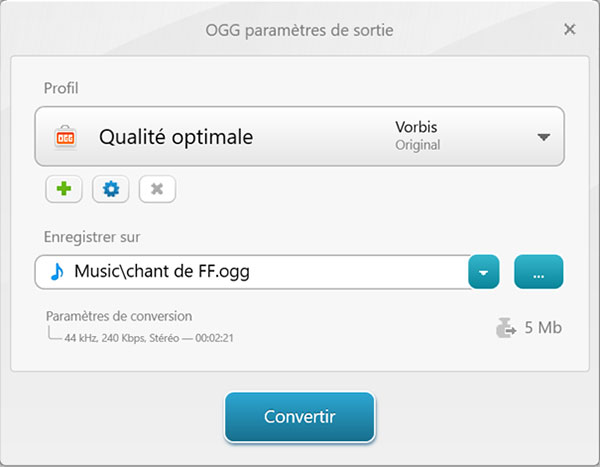Click the red preset icon beside Qualité optimale
Image resolution: width=600 pixels, height=467 pixels.
pyautogui.click(x=65, y=137)
